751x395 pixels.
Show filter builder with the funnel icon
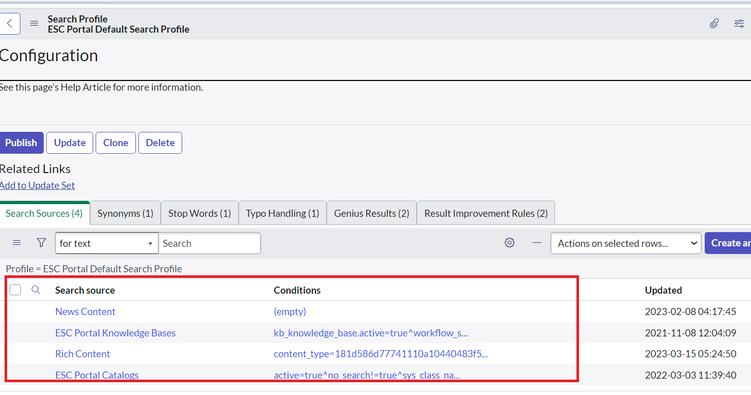pos(42,243)
